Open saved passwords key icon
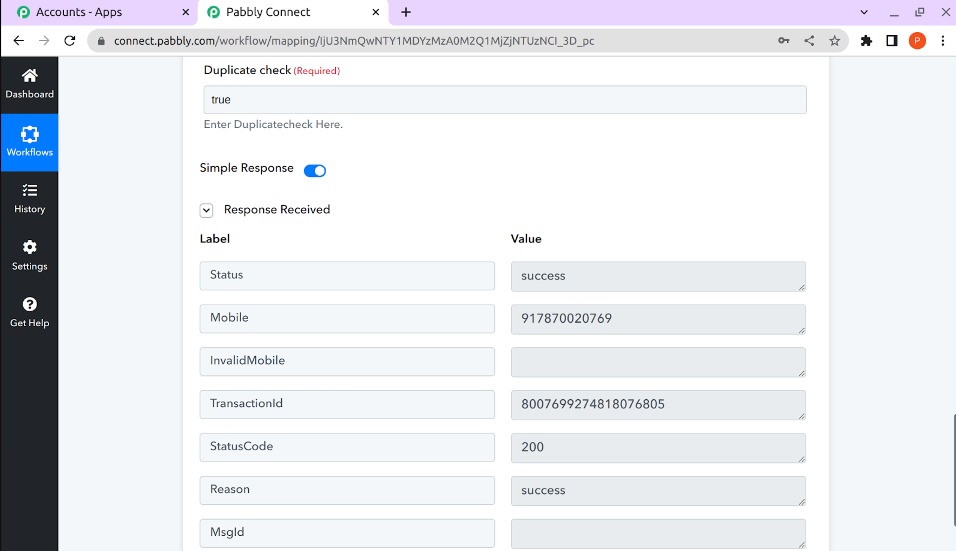The height and width of the screenshot is (551, 956). pos(783,41)
